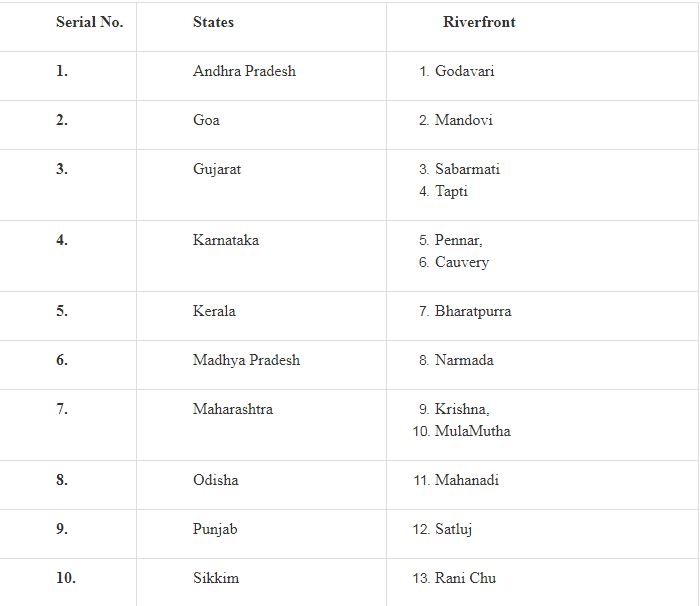
Task: Click the MulaMutha riverfront entry
Action: pyautogui.click(x=472, y=431)
